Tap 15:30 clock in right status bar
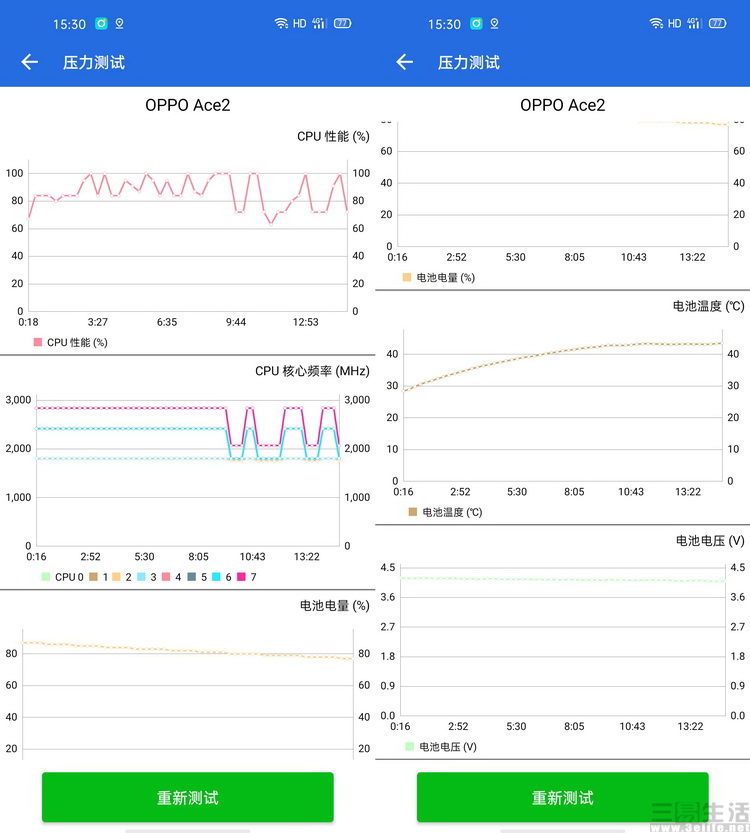Image resolution: width=750 pixels, height=833 pixels. [x=444, y=24]
